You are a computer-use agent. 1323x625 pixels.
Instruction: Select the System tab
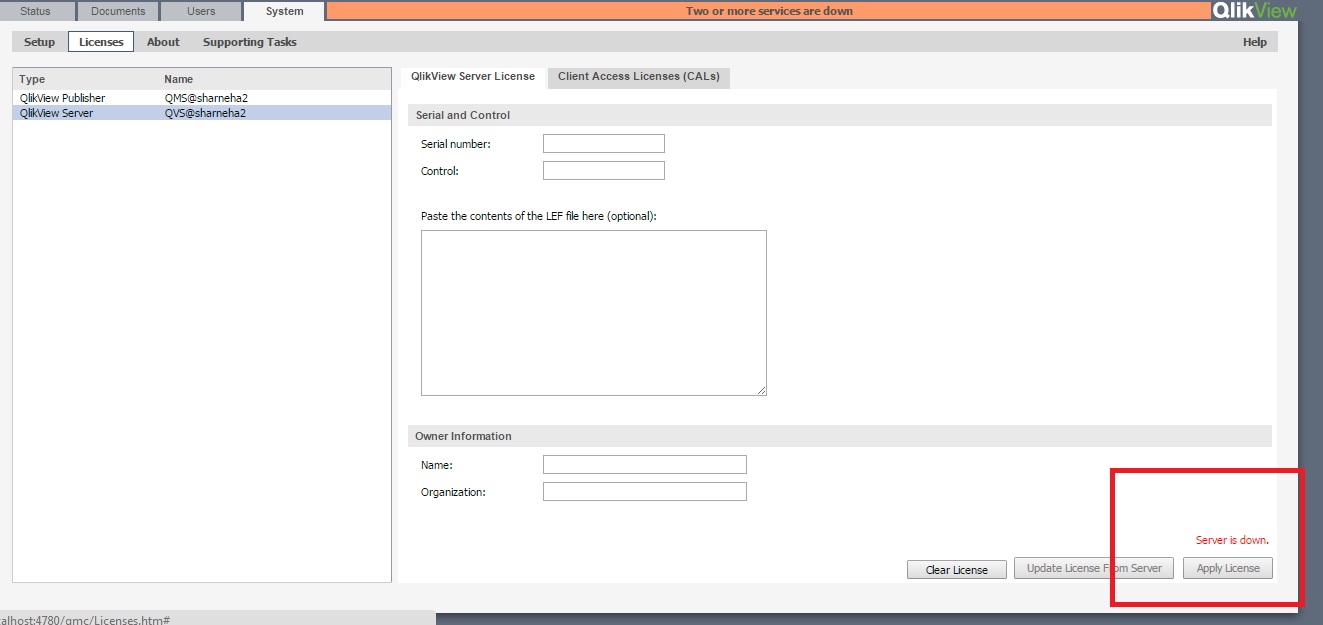tap(285, 11)
